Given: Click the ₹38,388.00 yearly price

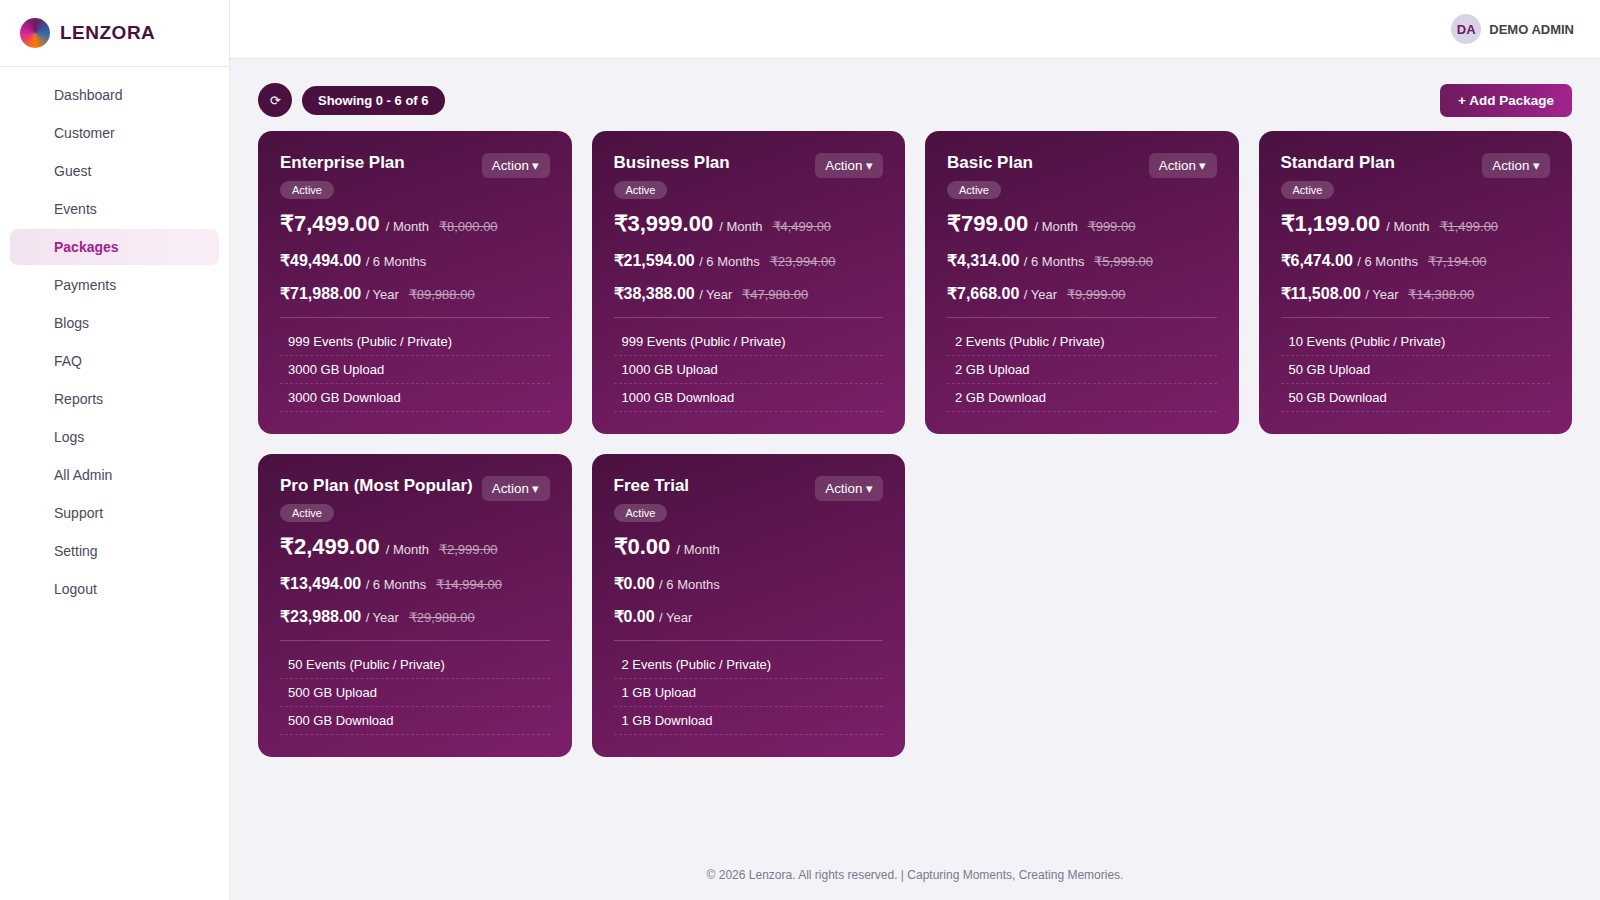Looking at the screenshot, I should (654, 293).
